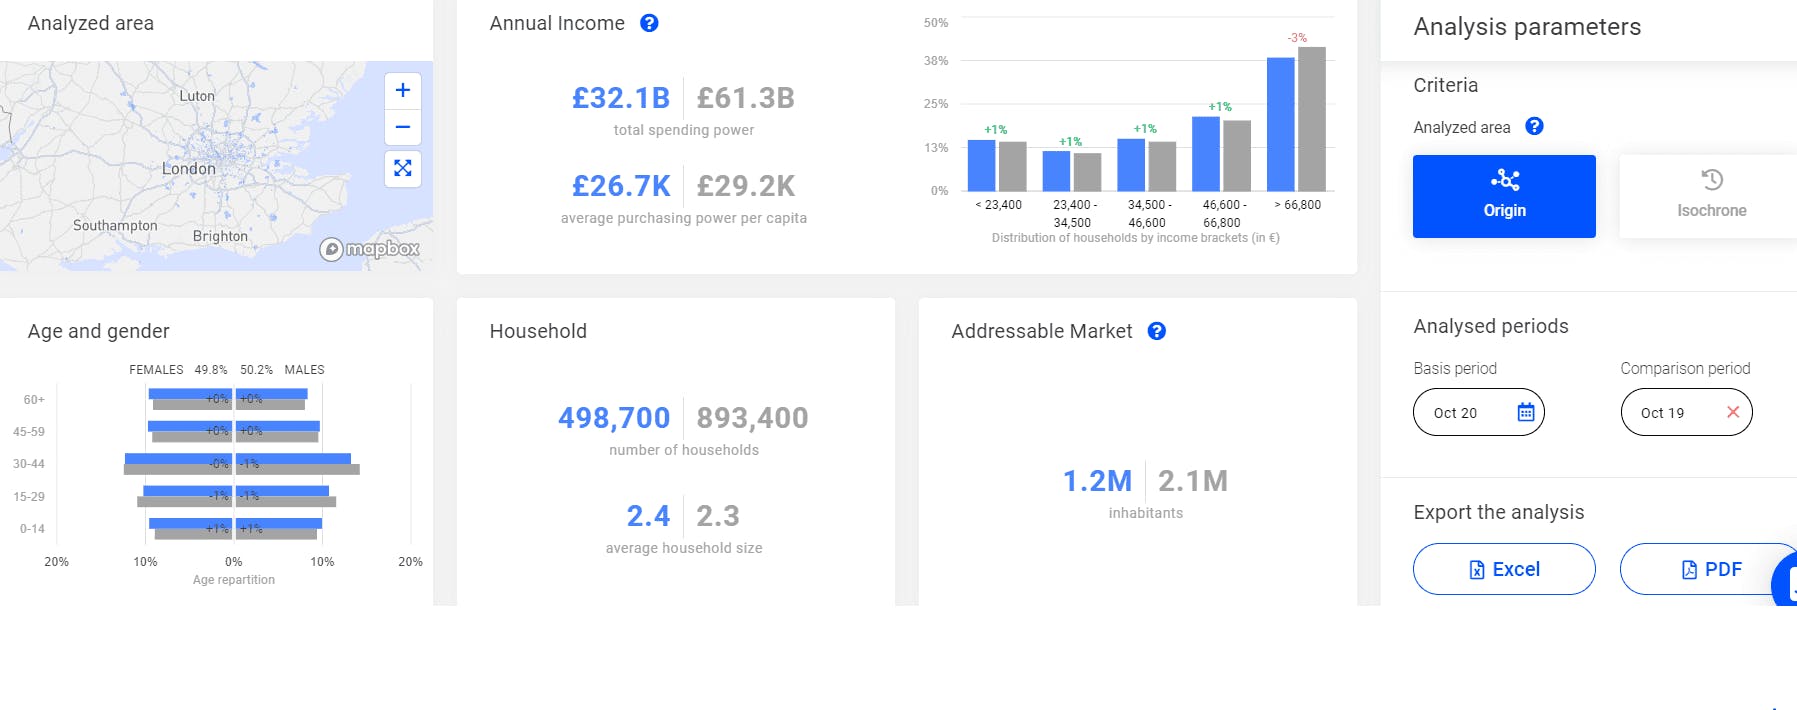Zoom out on the Analyzed area map

point(402,127)
